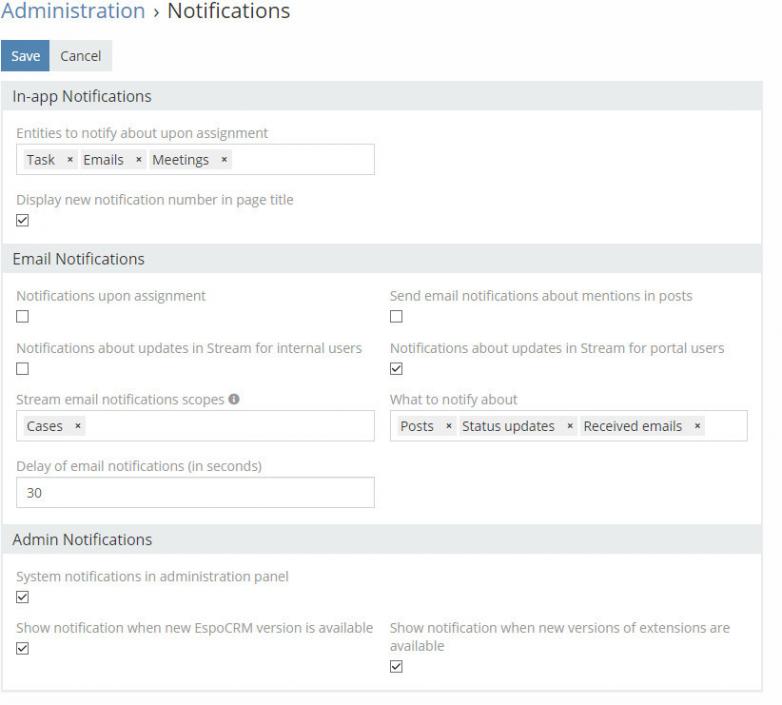Enable notifications upon assignment checkbox
The width and height of the screenshot is (782, 705).
click(23, 317)
